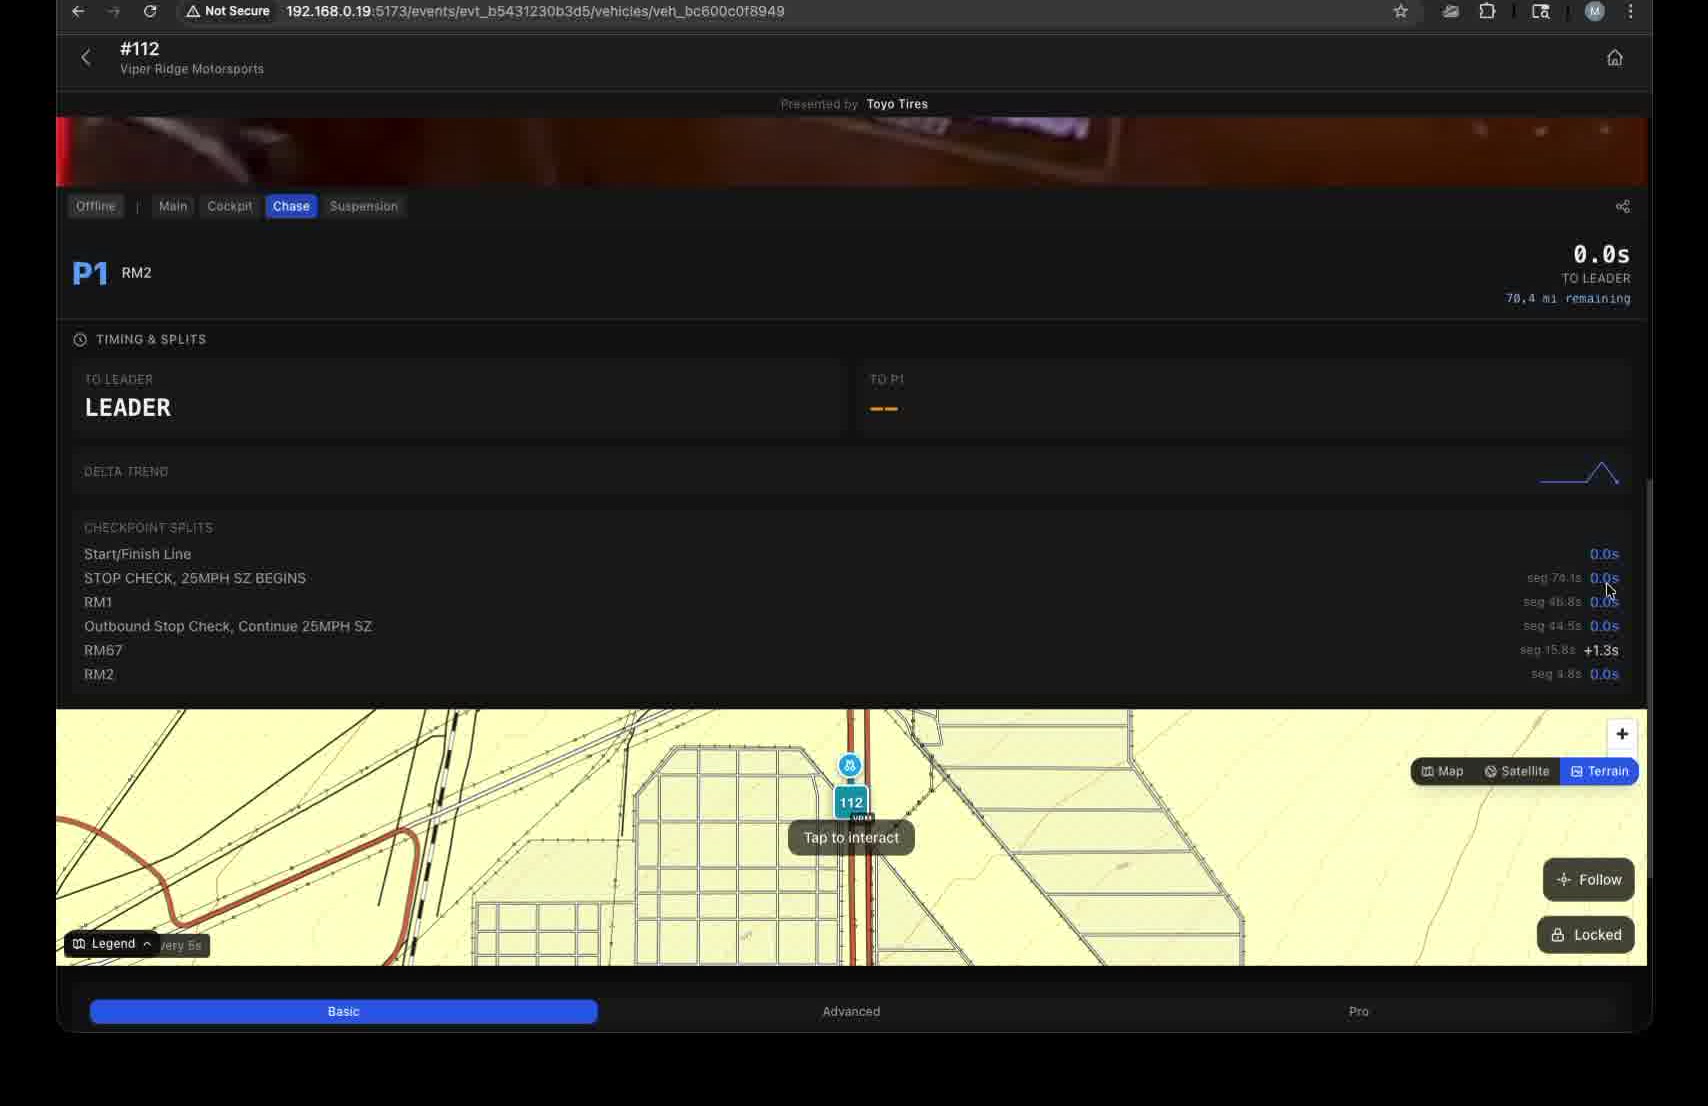Switch the map to Satellite view
1708x1106 pixels.
point(1516,771)
